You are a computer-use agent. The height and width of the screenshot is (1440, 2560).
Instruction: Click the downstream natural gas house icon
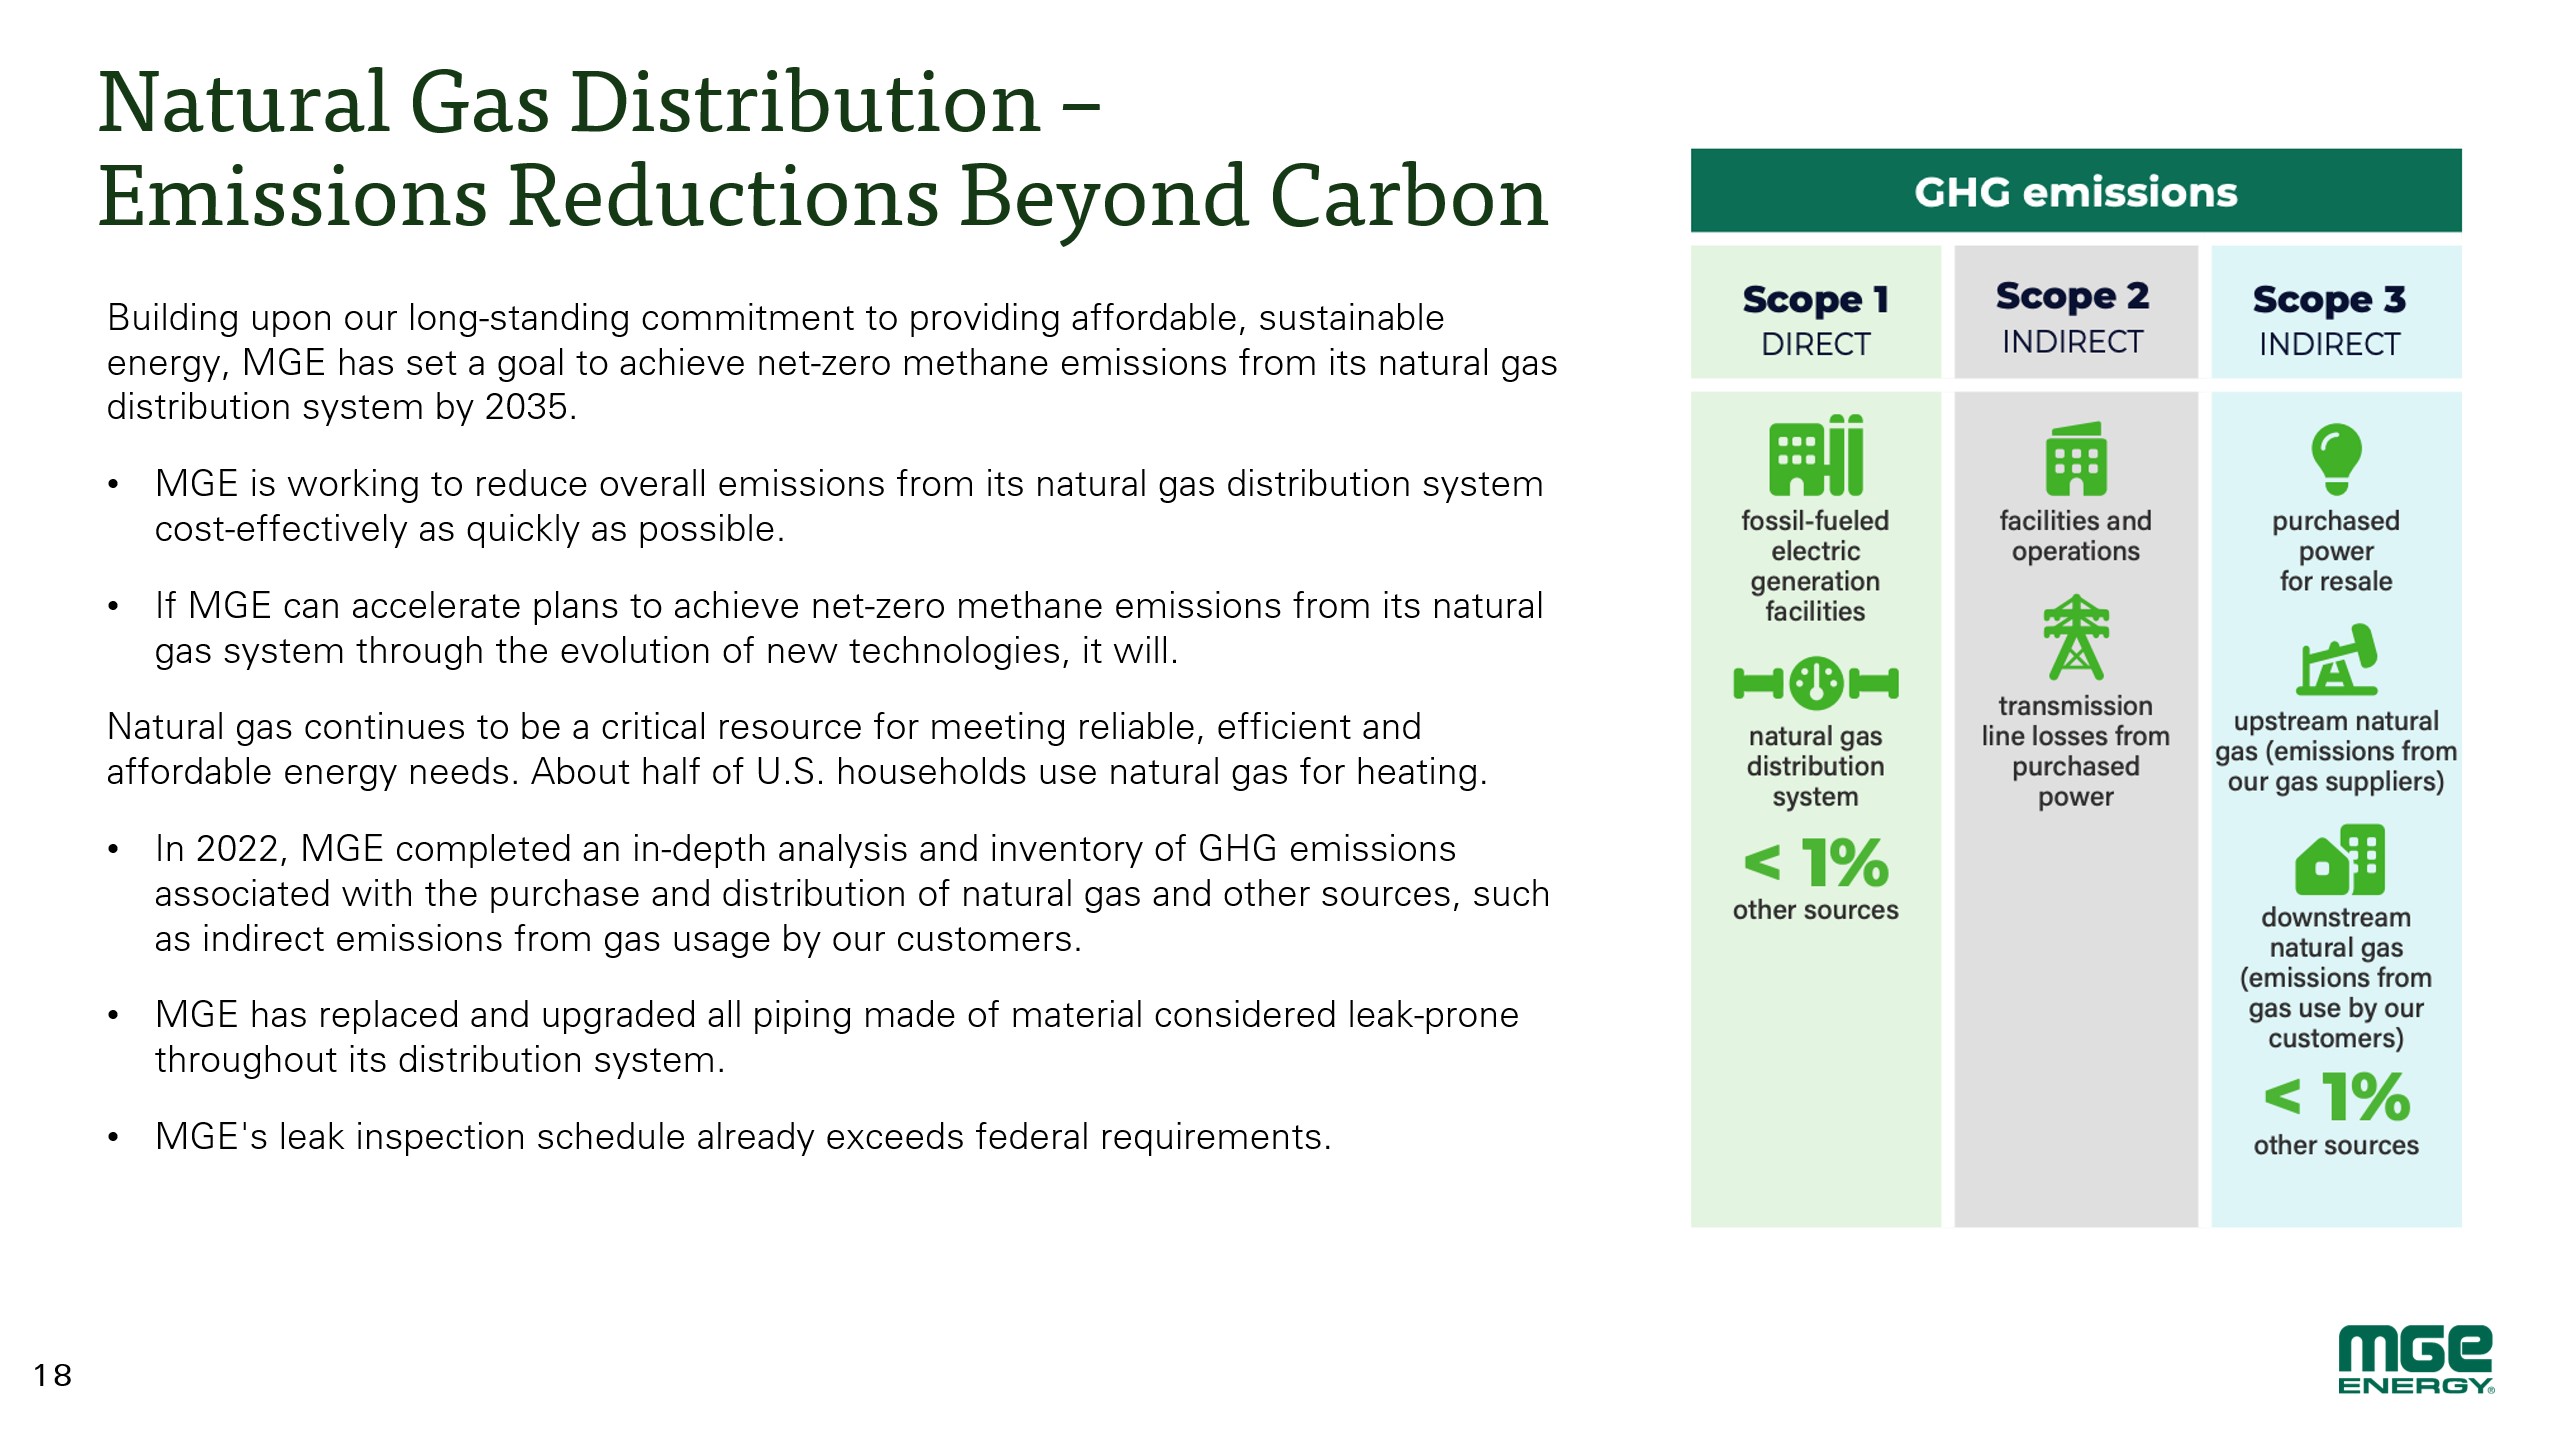click(2339, 860)
